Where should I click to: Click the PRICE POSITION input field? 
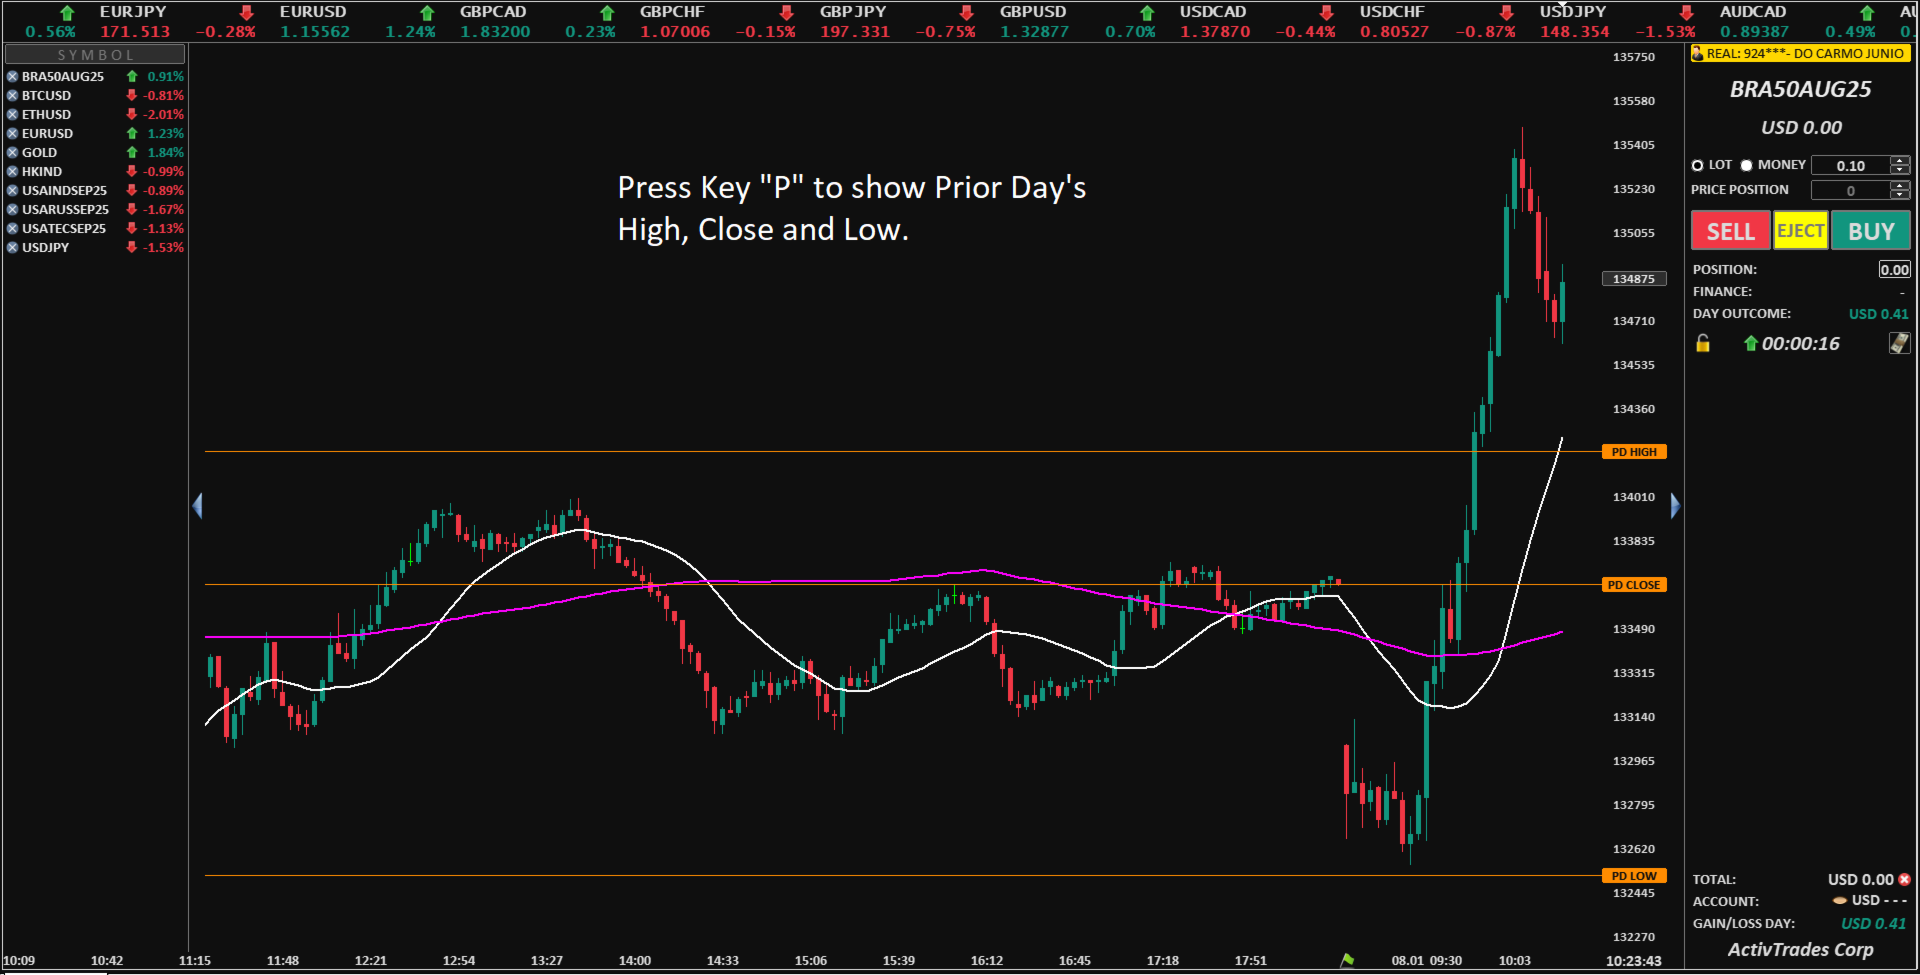click(1850, 191)
